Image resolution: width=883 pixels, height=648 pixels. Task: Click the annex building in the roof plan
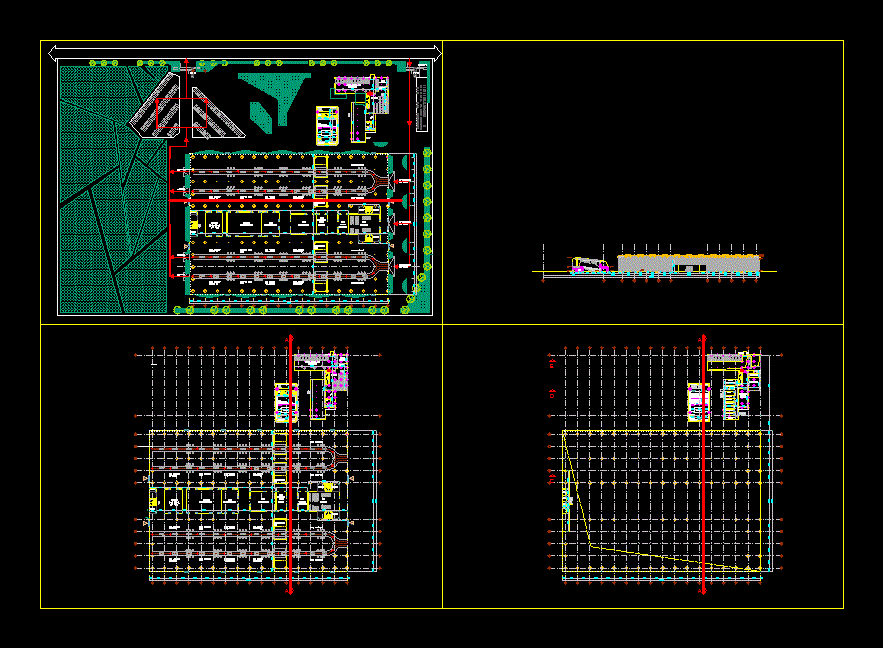tap(735, 385)
